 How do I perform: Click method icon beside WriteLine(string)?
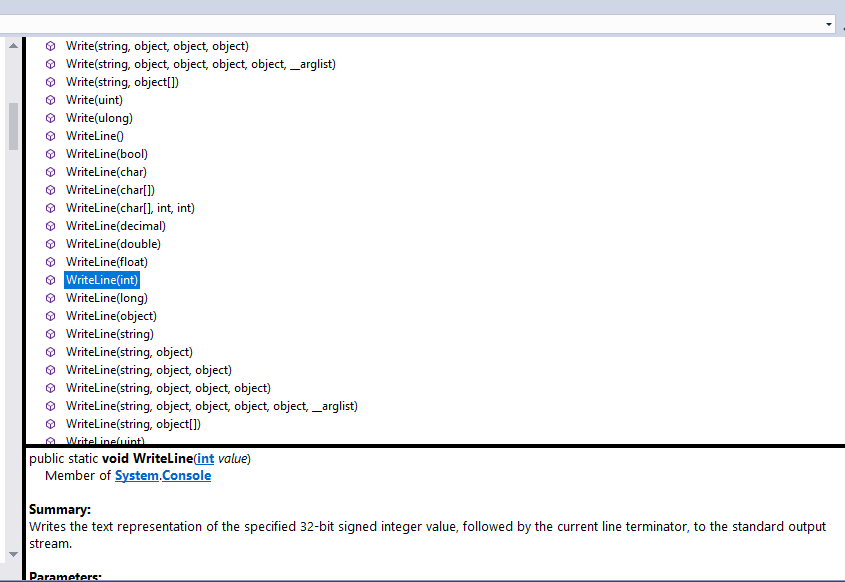(51, 334)
